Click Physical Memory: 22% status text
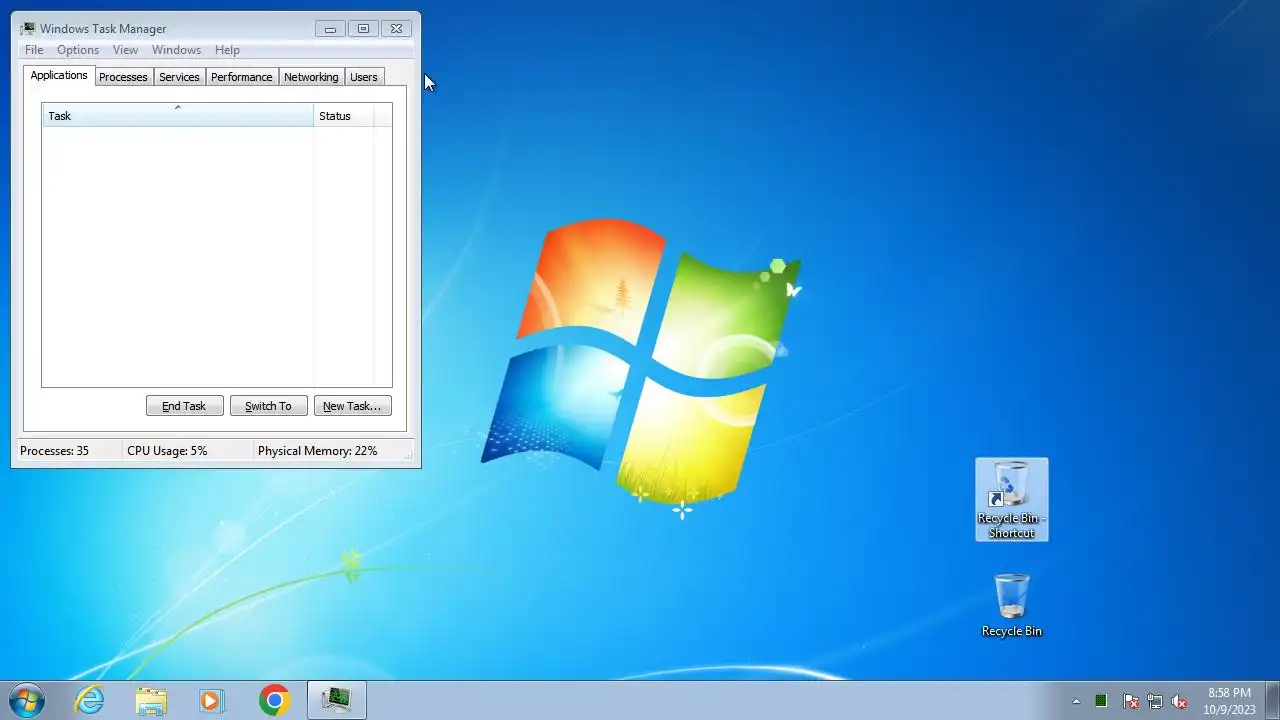 [x=318, y=451]
